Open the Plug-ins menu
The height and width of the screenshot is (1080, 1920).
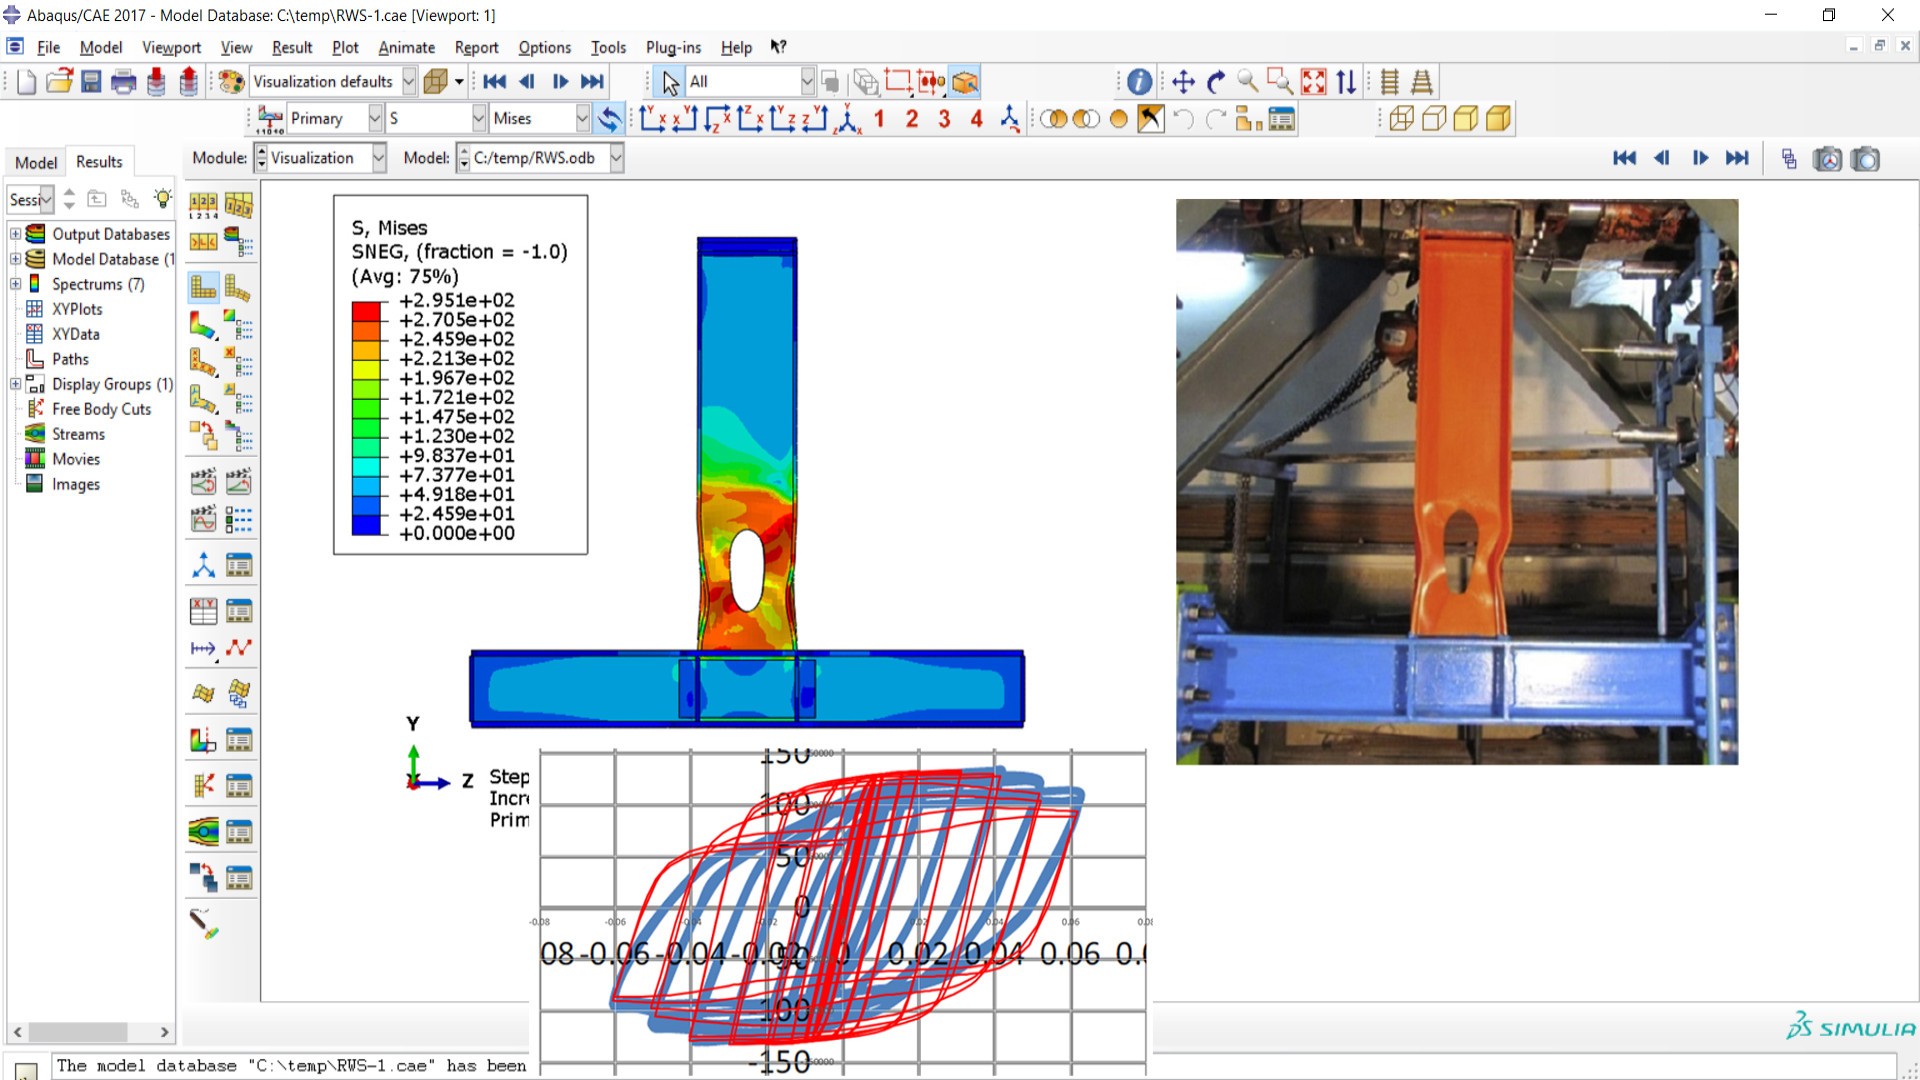pos(673,47)
